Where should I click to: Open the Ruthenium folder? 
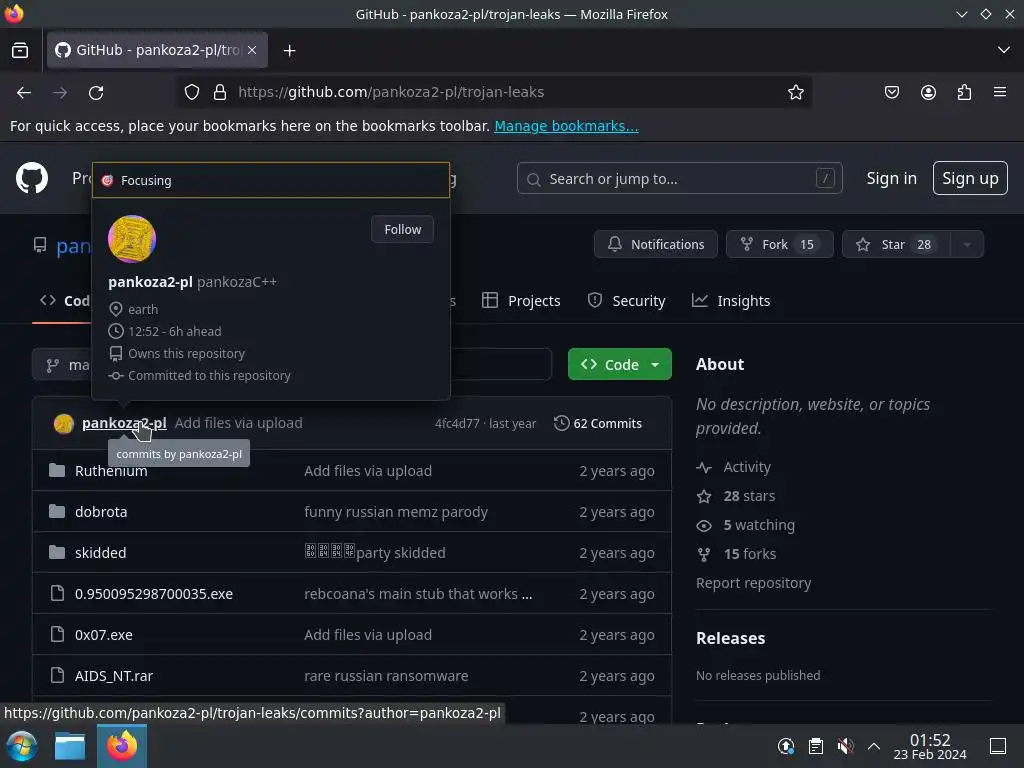tap(111, 471)
